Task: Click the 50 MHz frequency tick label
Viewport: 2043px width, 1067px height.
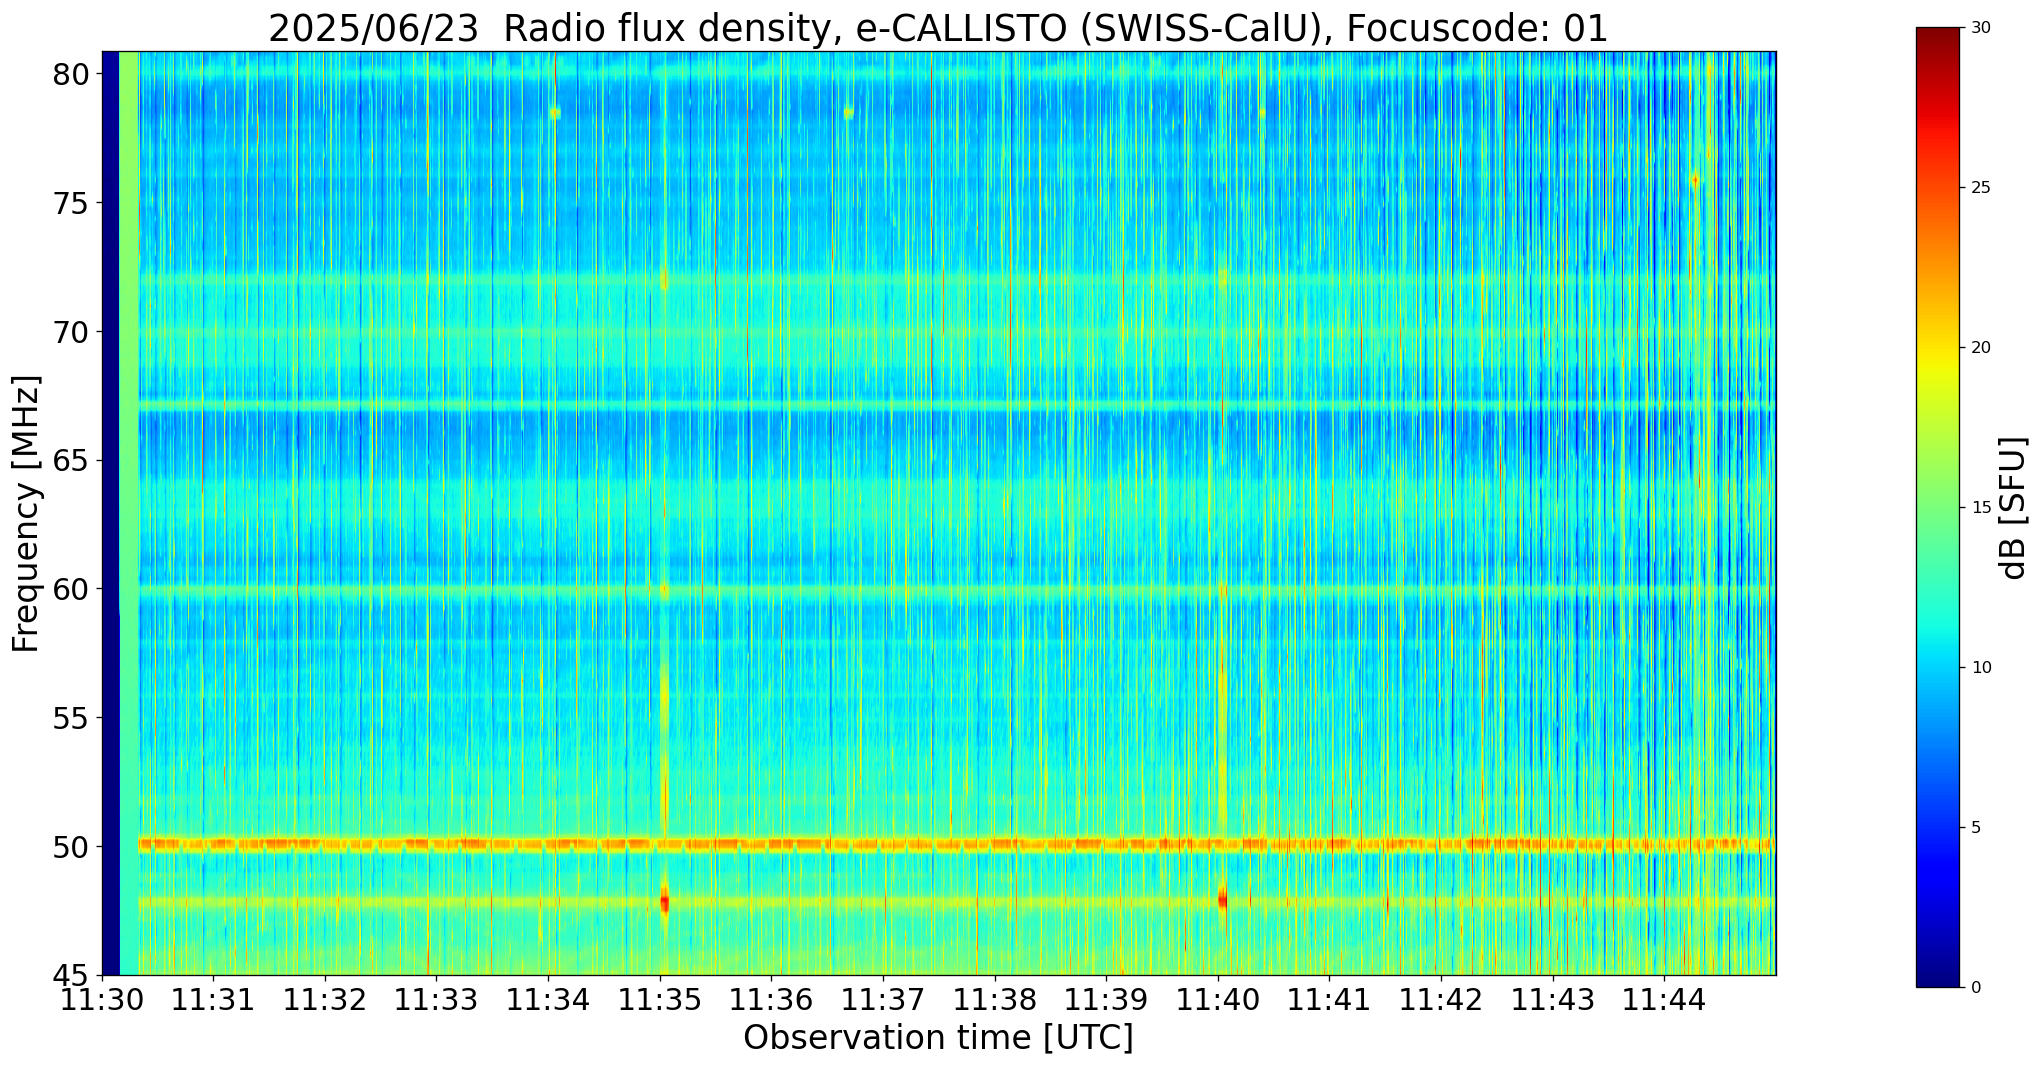Action: pyautogui.click(x=73, y=847)
